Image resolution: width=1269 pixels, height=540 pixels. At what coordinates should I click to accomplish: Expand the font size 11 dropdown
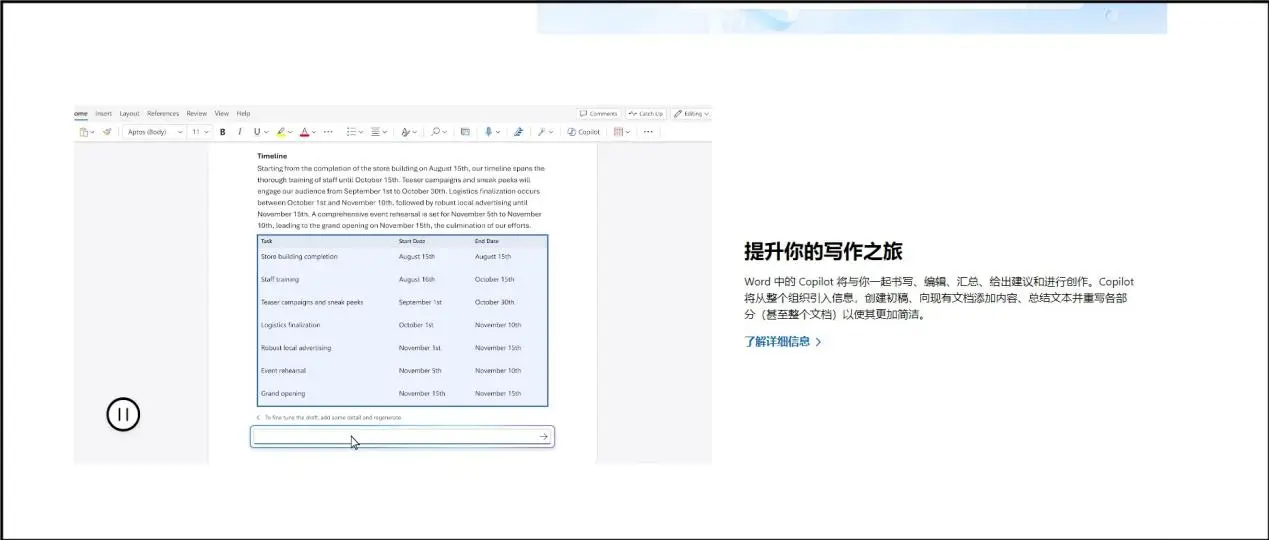(206, 132)
